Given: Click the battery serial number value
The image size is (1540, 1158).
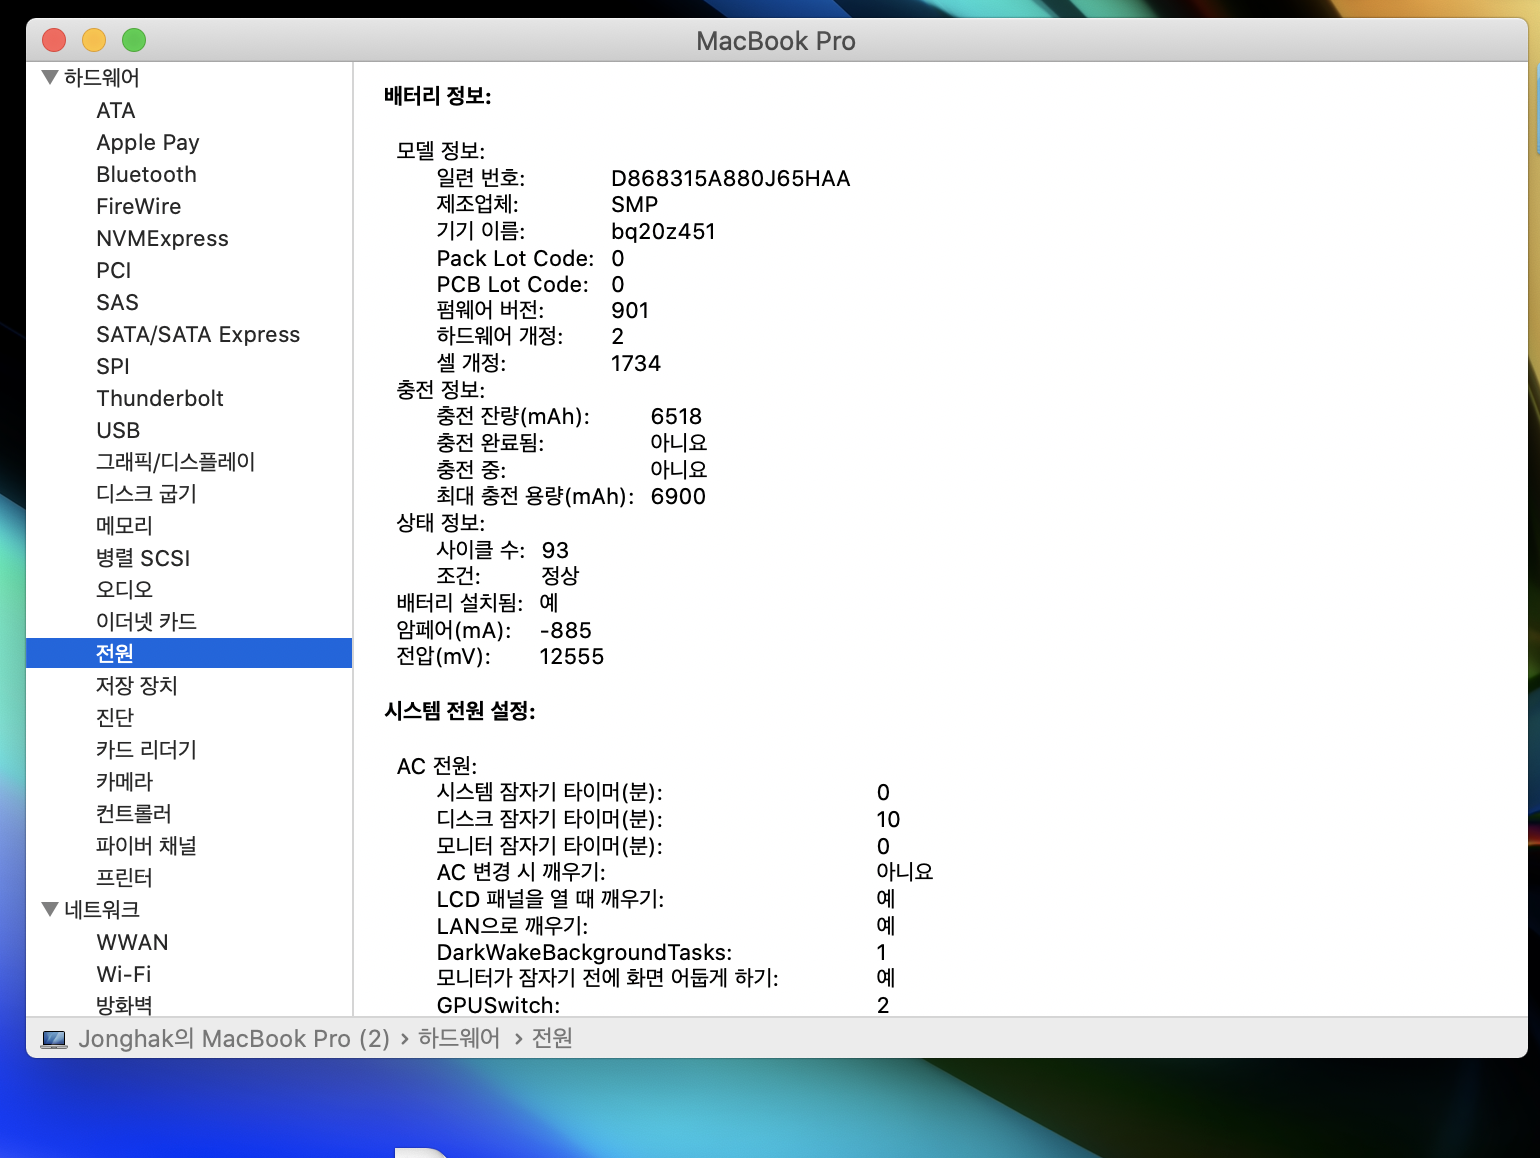Looking at the screenshot, I should coord(730,178).
